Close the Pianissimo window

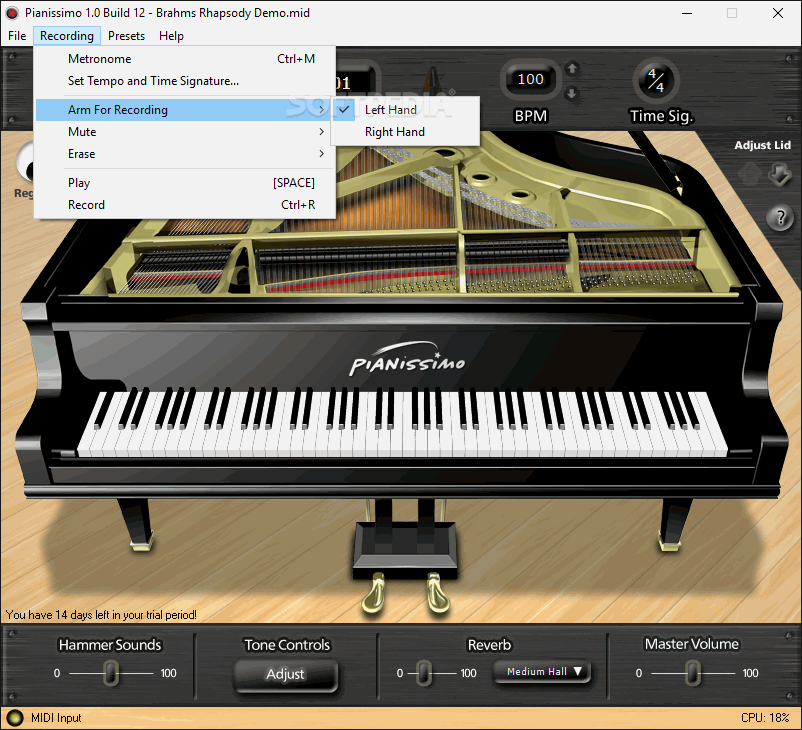778,13
